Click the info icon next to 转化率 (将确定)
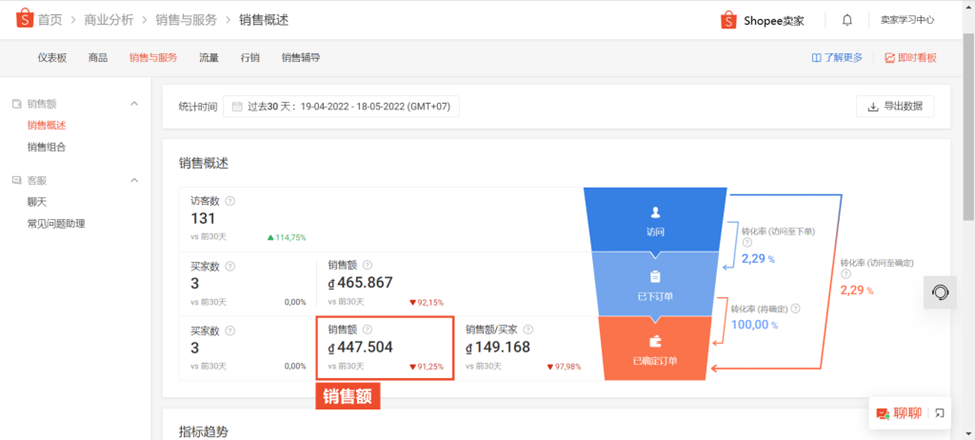This screenshot has height=440, width=975. [x=795, y=309]
